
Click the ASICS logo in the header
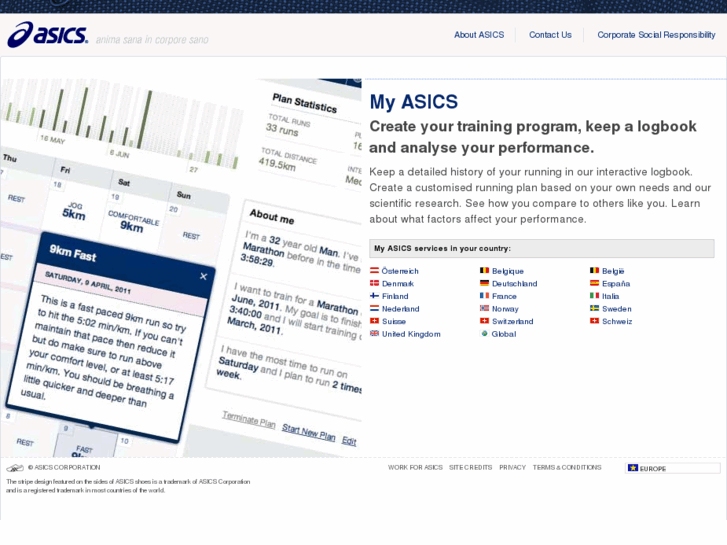pos(47,34)
